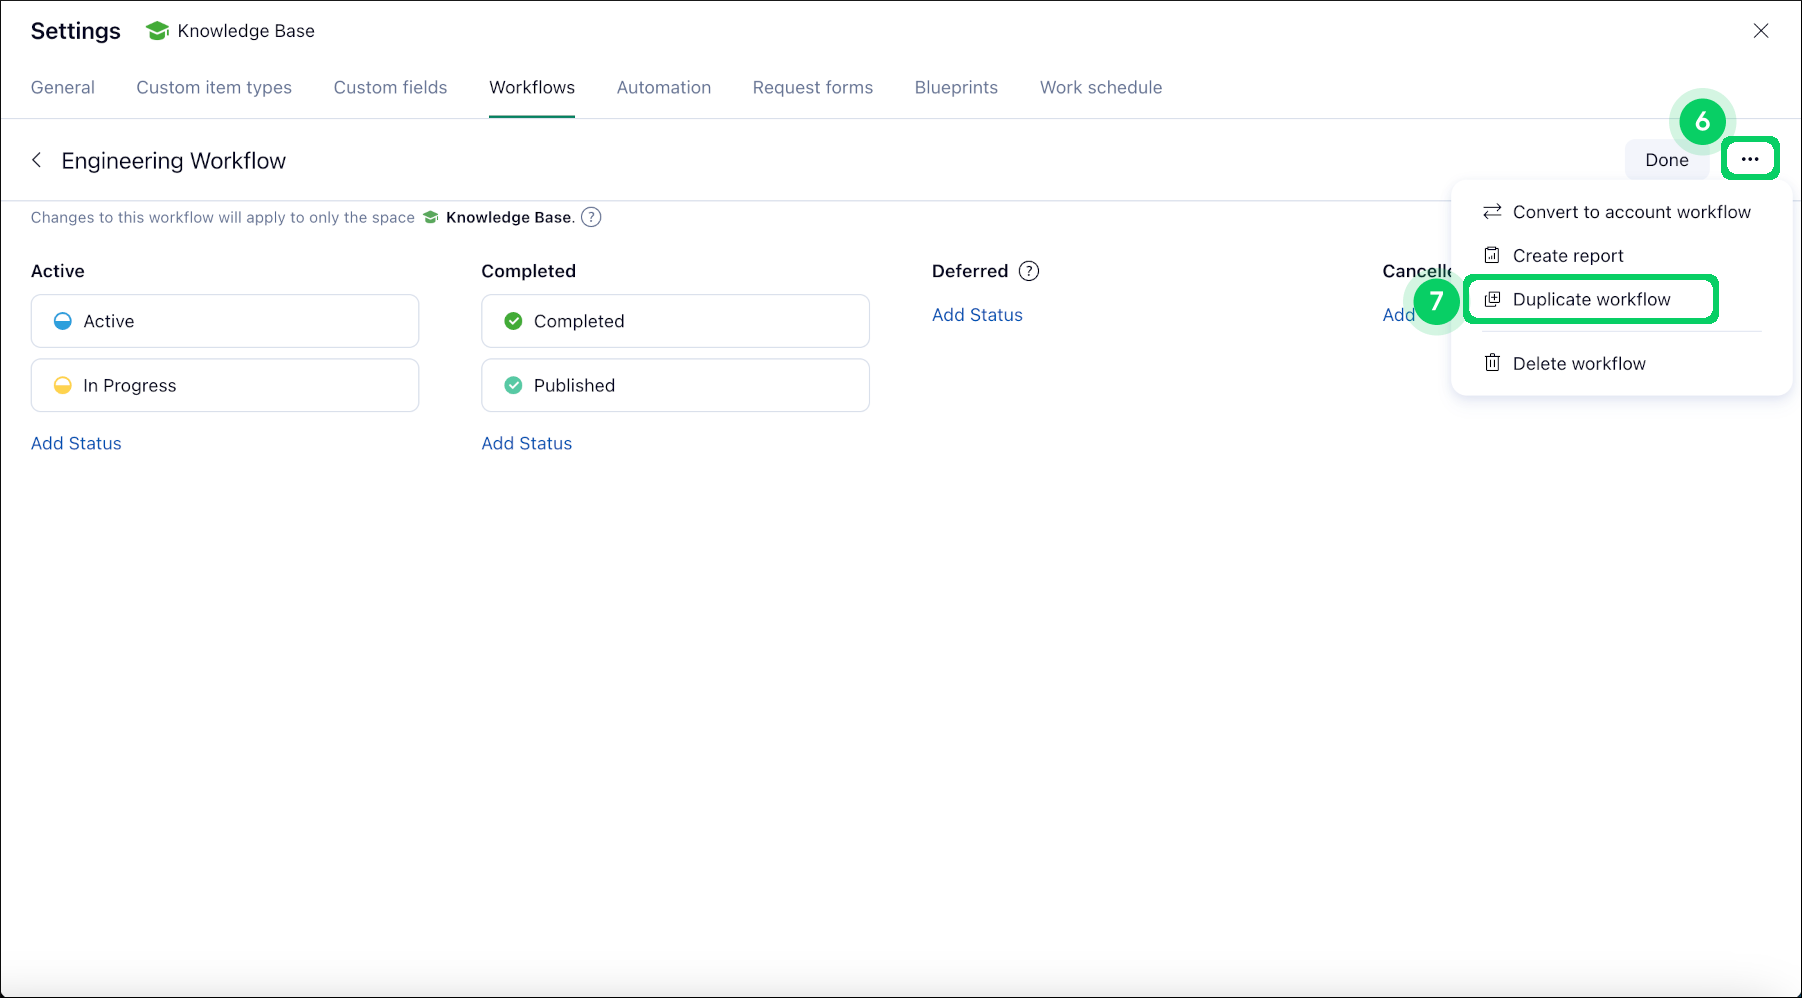Click the help question mark beside Deferred
1802x998 pixels.
[1030, 270]
